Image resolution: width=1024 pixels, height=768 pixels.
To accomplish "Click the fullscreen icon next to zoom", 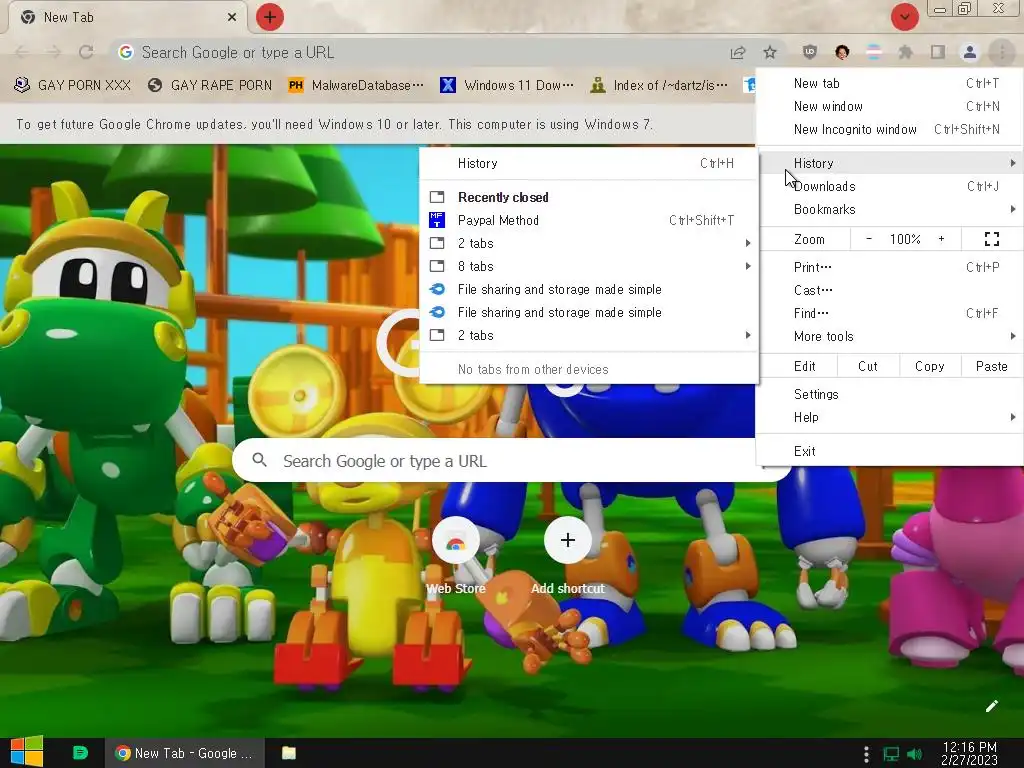I will coord(991,239).
